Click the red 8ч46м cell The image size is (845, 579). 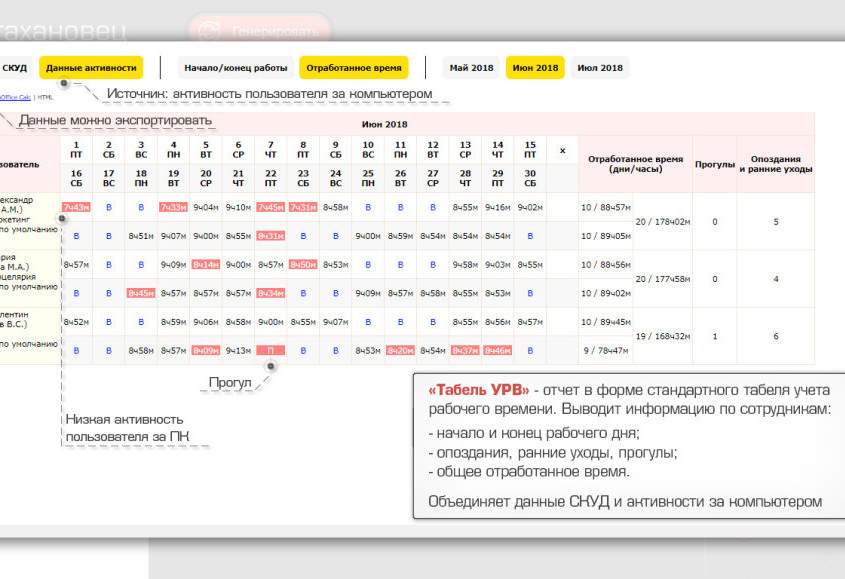[x=497, y=350]
